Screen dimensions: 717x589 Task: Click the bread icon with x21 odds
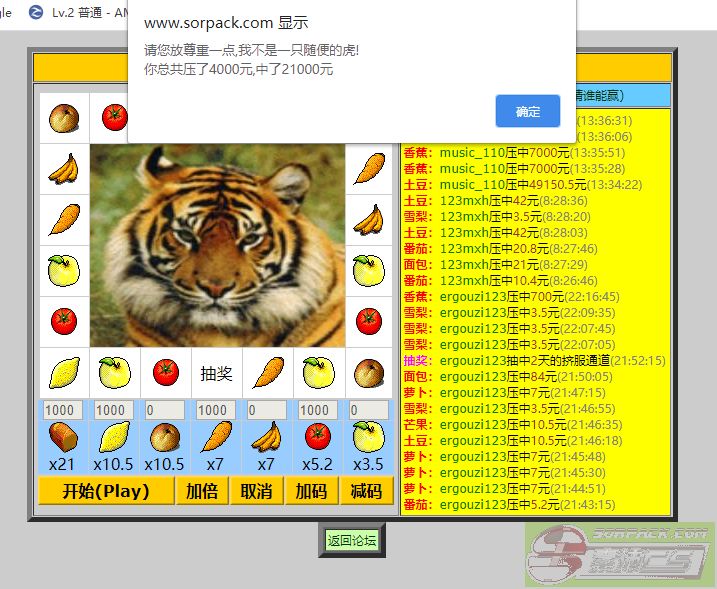tap(62, 437)
